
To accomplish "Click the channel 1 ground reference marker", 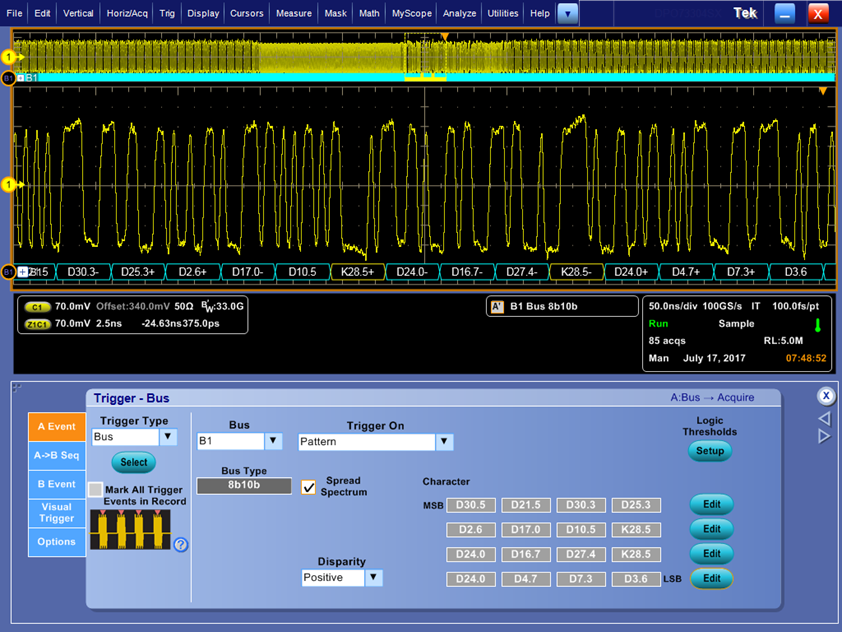I will pyautogui.click(x=9, y=185).
